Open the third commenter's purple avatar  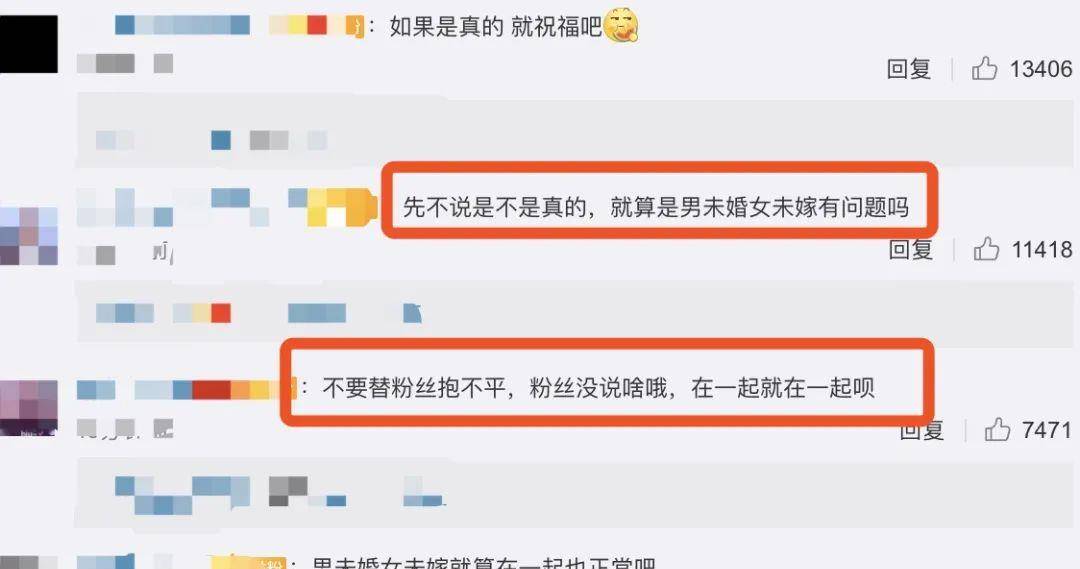(29, 408)
